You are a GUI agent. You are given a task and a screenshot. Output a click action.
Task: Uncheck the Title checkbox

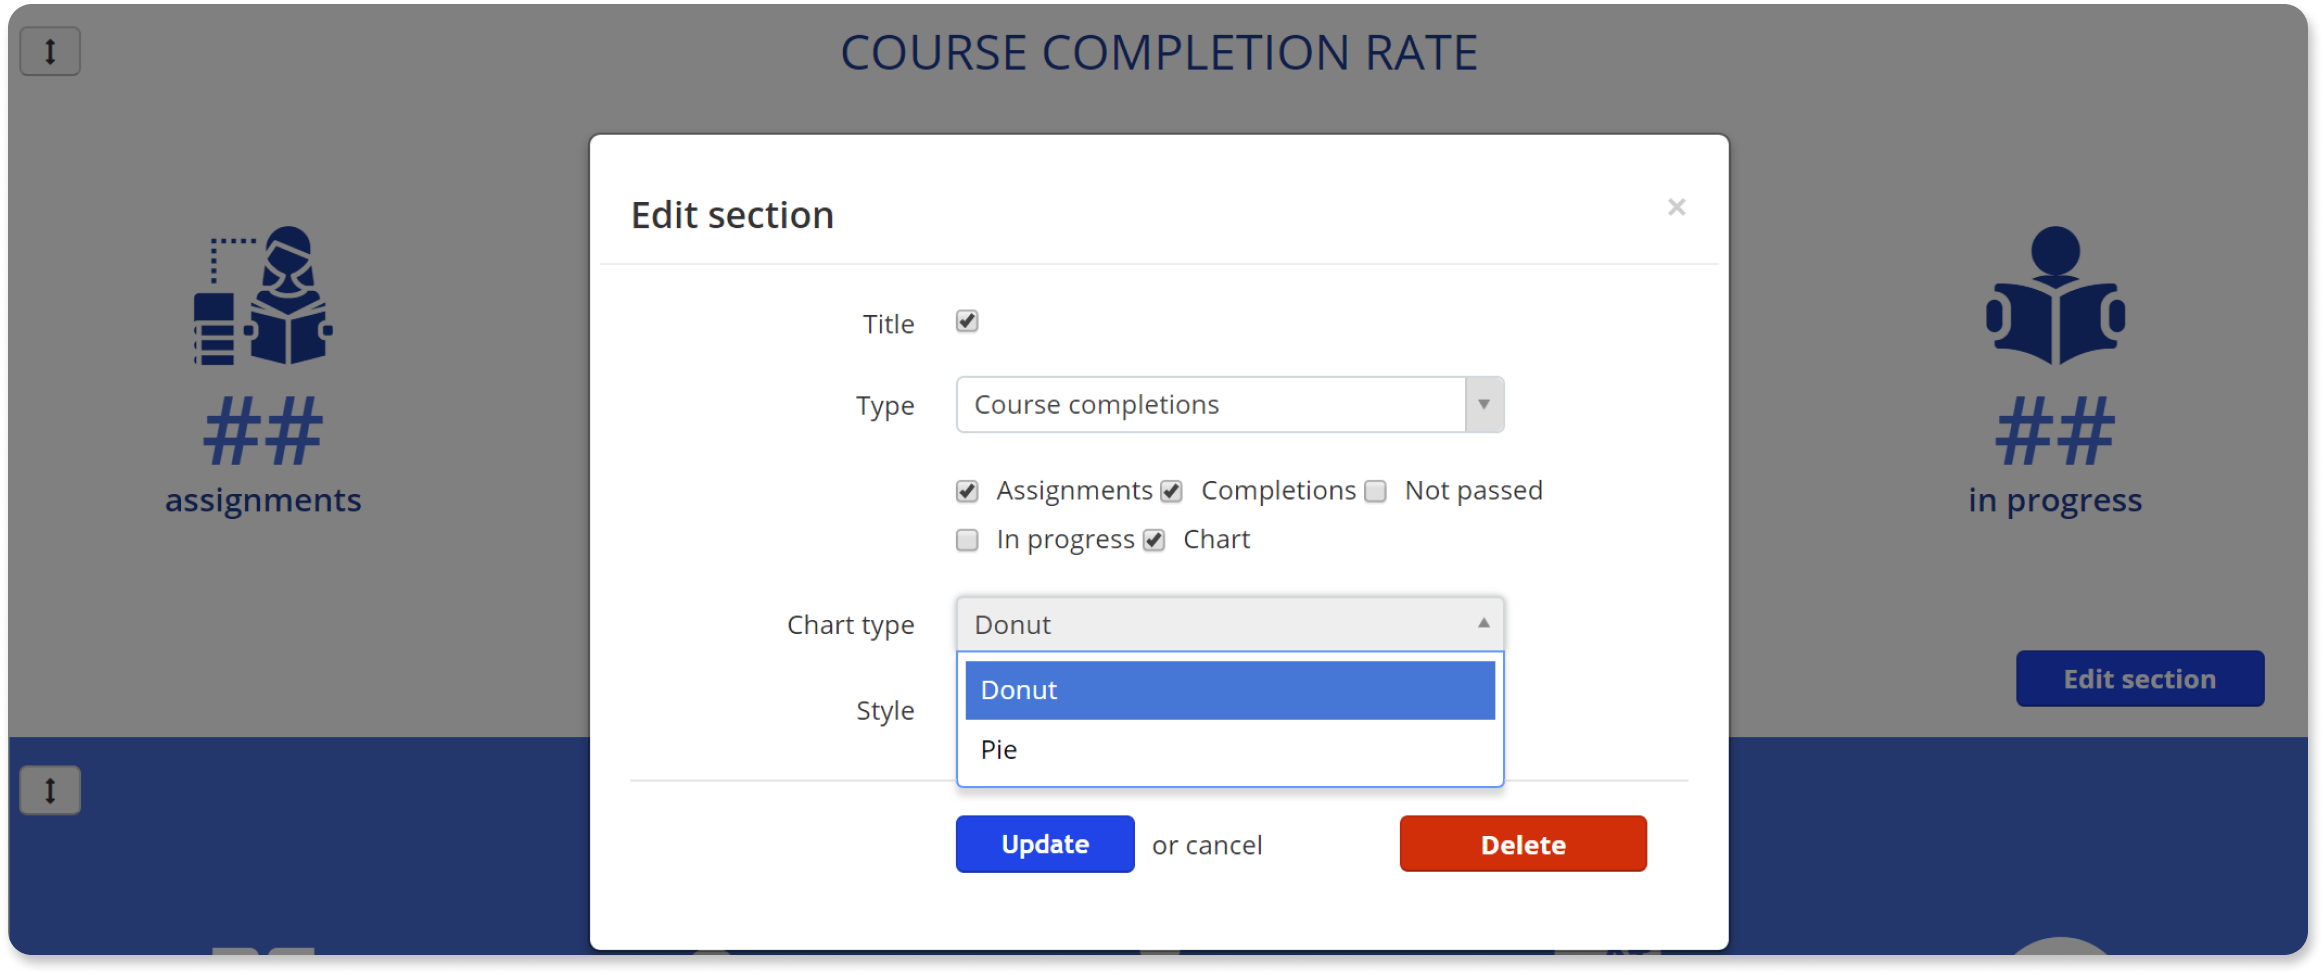(966, 322)
